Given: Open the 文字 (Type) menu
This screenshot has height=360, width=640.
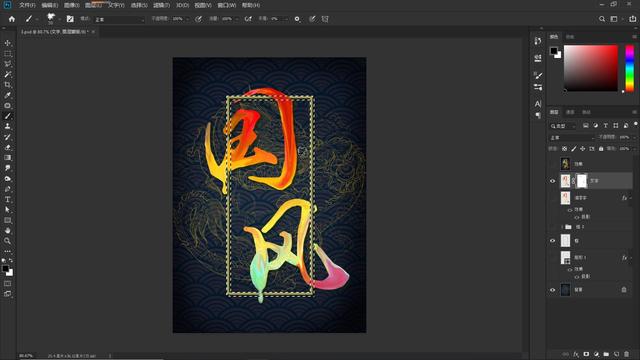Looking at the screenshot, I should click(x=116, y=5).
